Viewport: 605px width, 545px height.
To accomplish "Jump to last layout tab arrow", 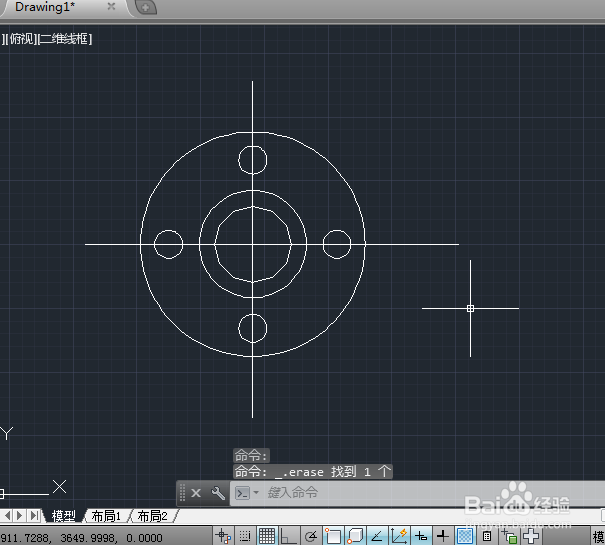I will [x=34, y=515].
